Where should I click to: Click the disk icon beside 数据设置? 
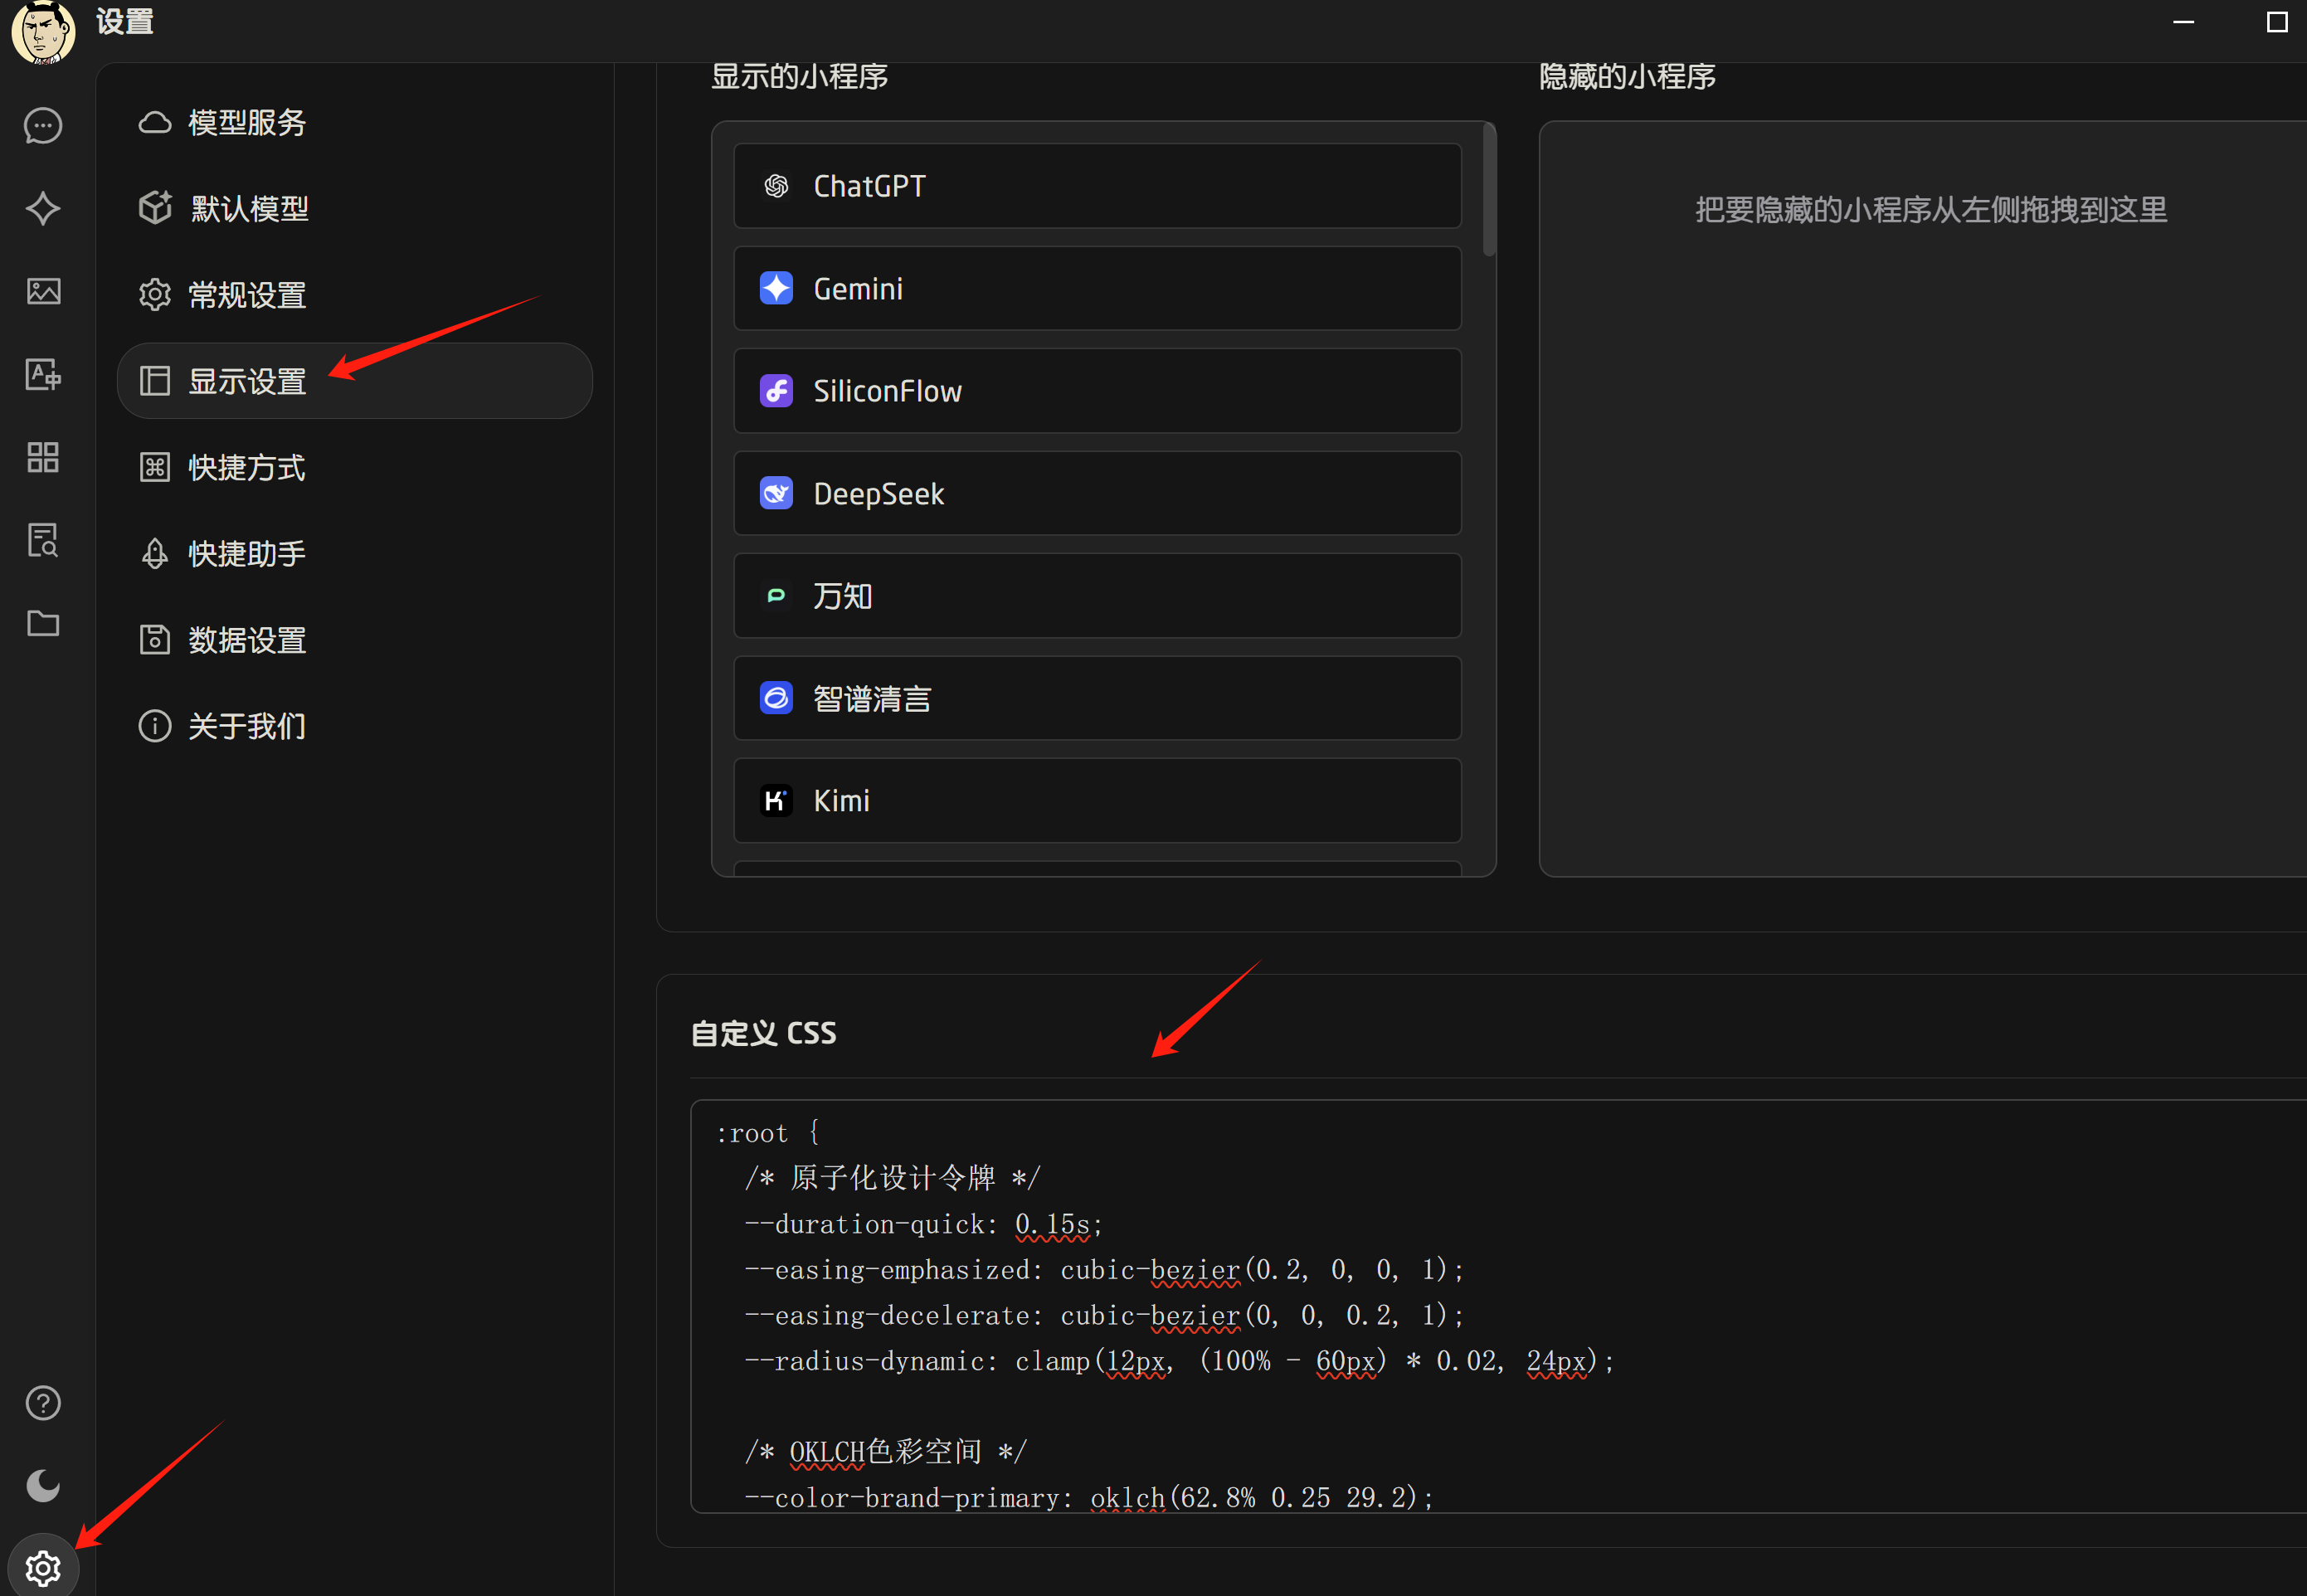tap(155, 639)
